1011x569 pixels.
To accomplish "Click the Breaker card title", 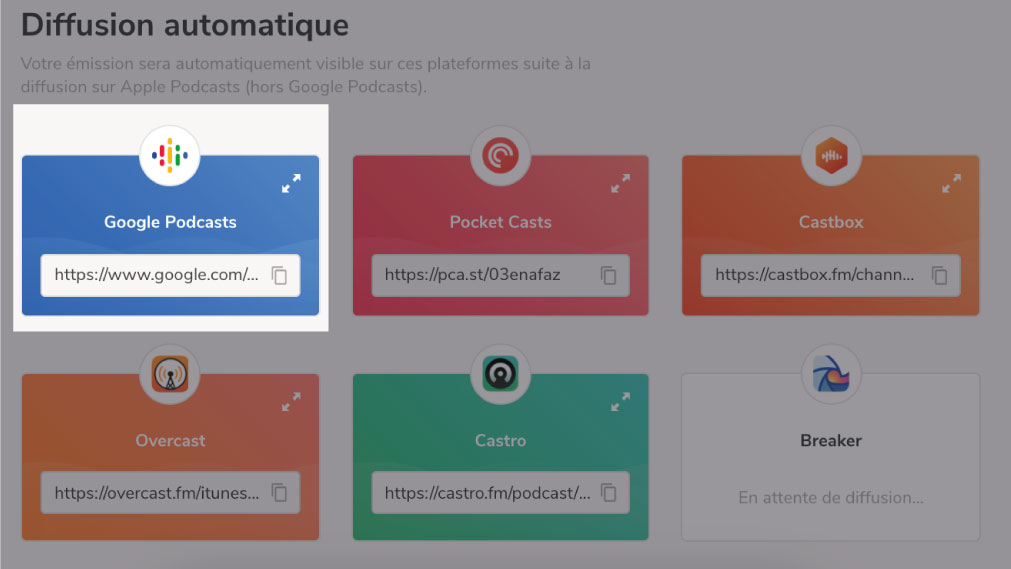I will [831, 441].
